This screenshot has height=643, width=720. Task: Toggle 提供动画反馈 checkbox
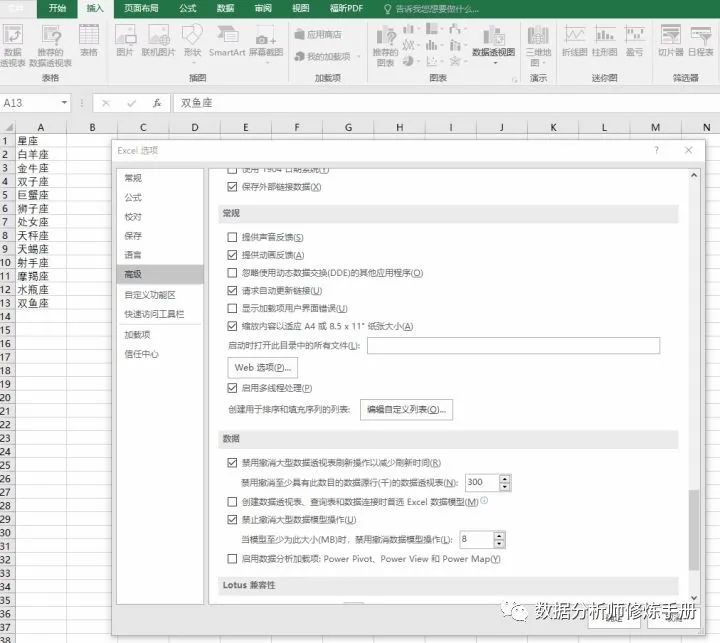pos(232,255)
